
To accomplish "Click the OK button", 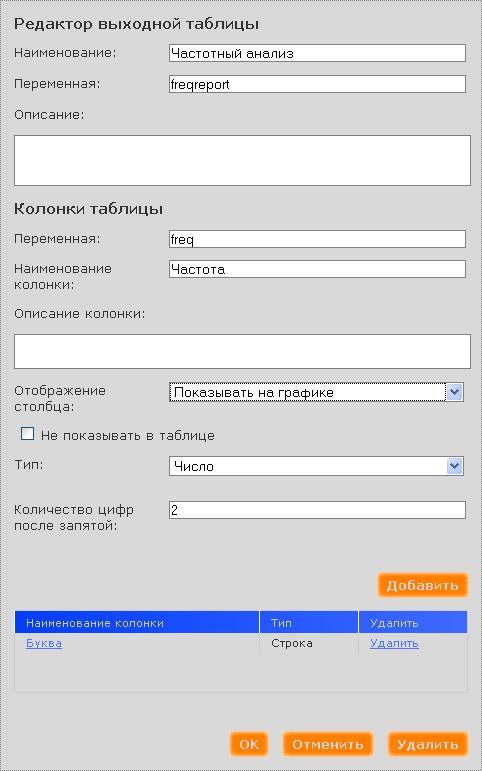I will (x=248, y=744).
